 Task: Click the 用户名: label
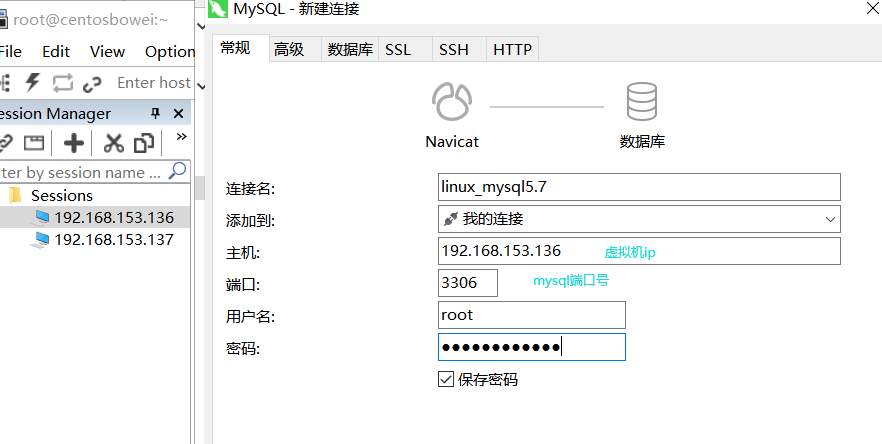[x=250, y=317]
